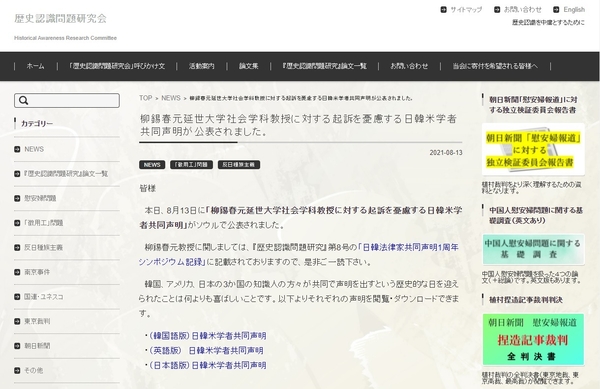Open ホーム in the navigation bar
The width and height of the screenshot is (600, 389).
(x=35, y=66)
